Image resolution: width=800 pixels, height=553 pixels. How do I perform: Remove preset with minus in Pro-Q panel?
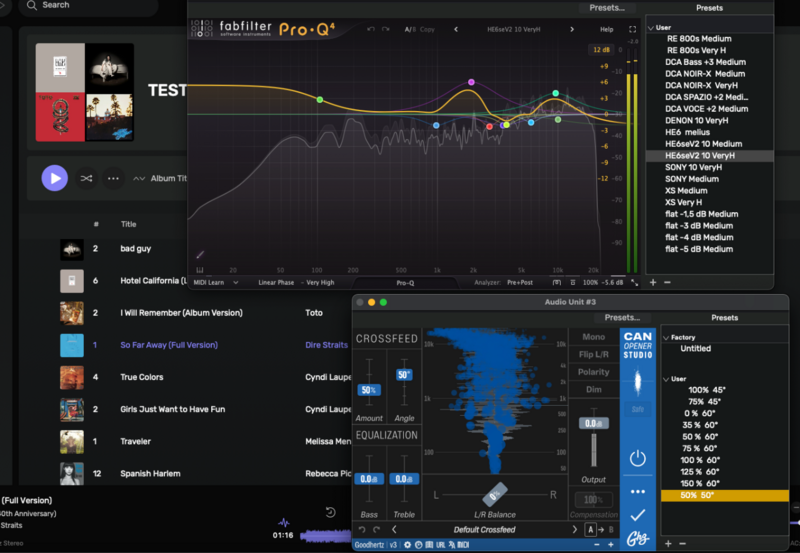pyautogui.click(x=667, y=282)
